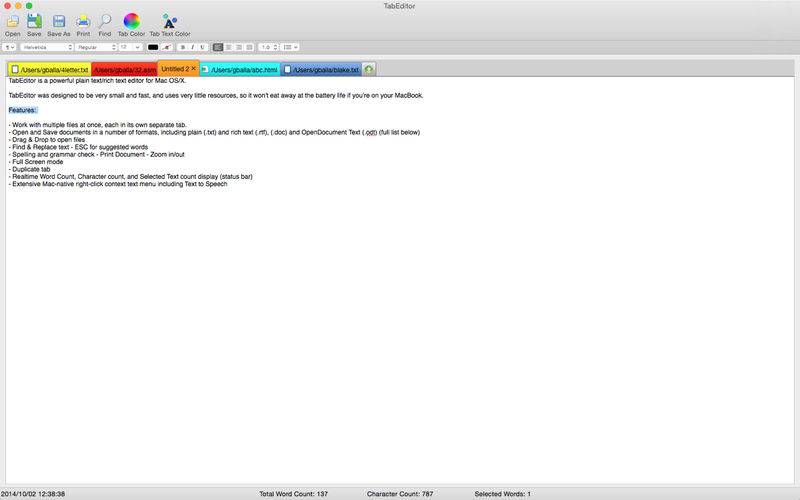Click the 'Open and Save documents' line
The image size is (800, 500).
pyautogui.click(x=214, y=132)
